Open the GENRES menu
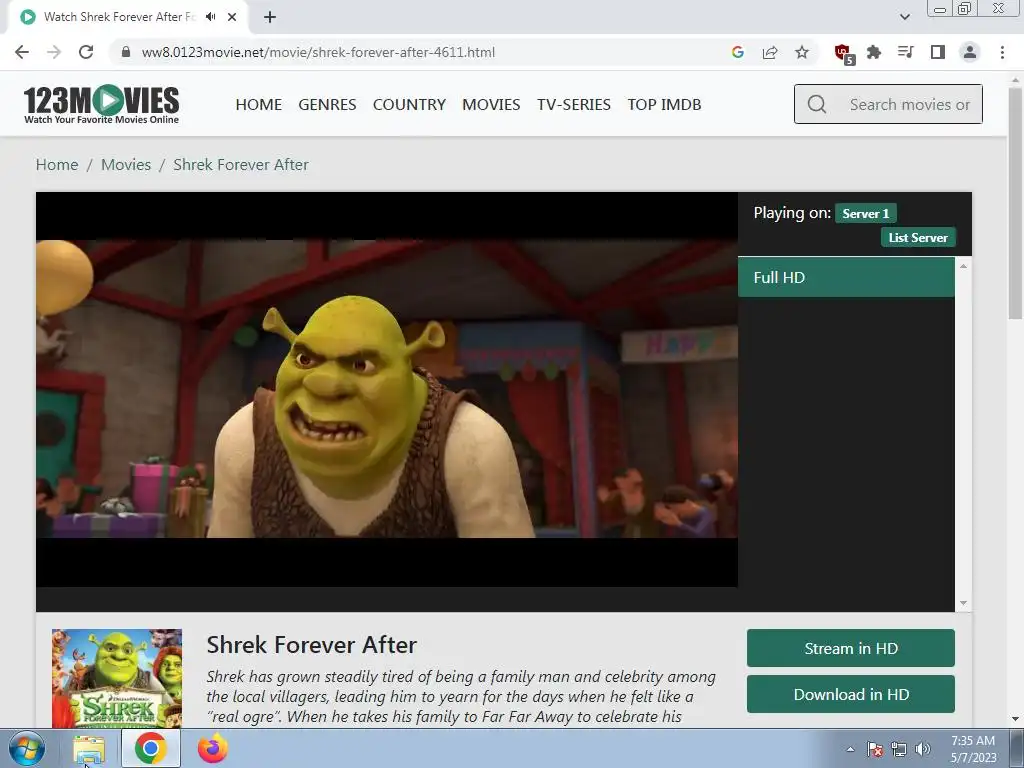This screenshot has height=768, width=1024. (x=327, y=104)
